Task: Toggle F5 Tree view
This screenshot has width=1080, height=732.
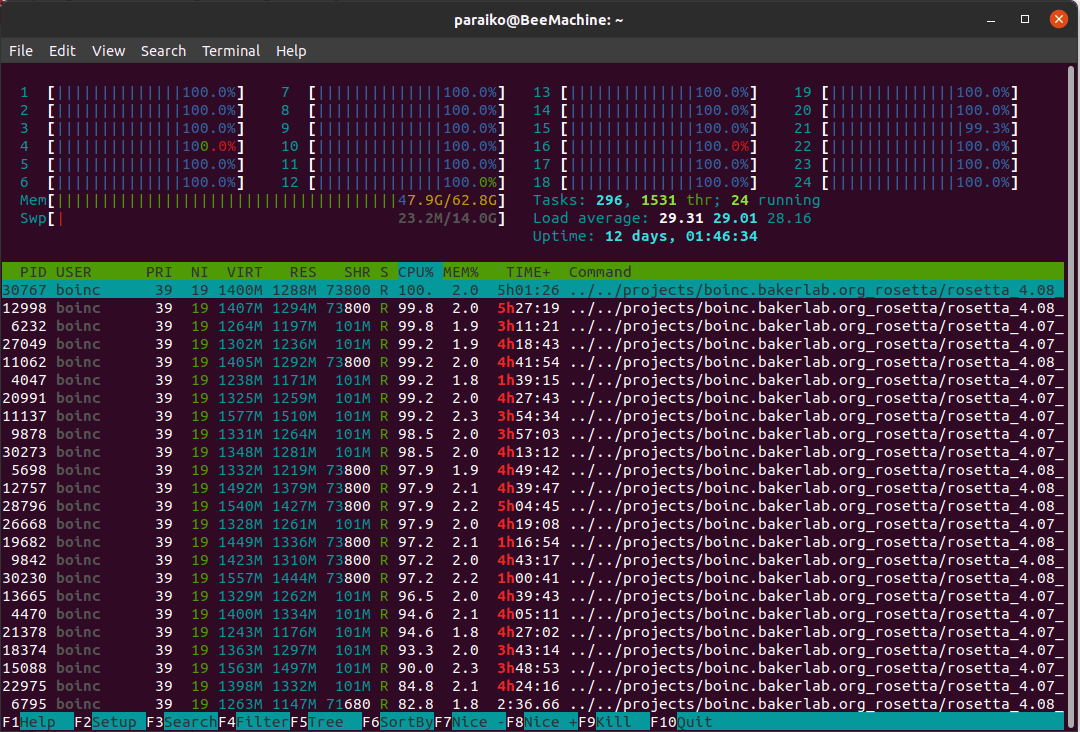Action: click(x=326, y=722)
